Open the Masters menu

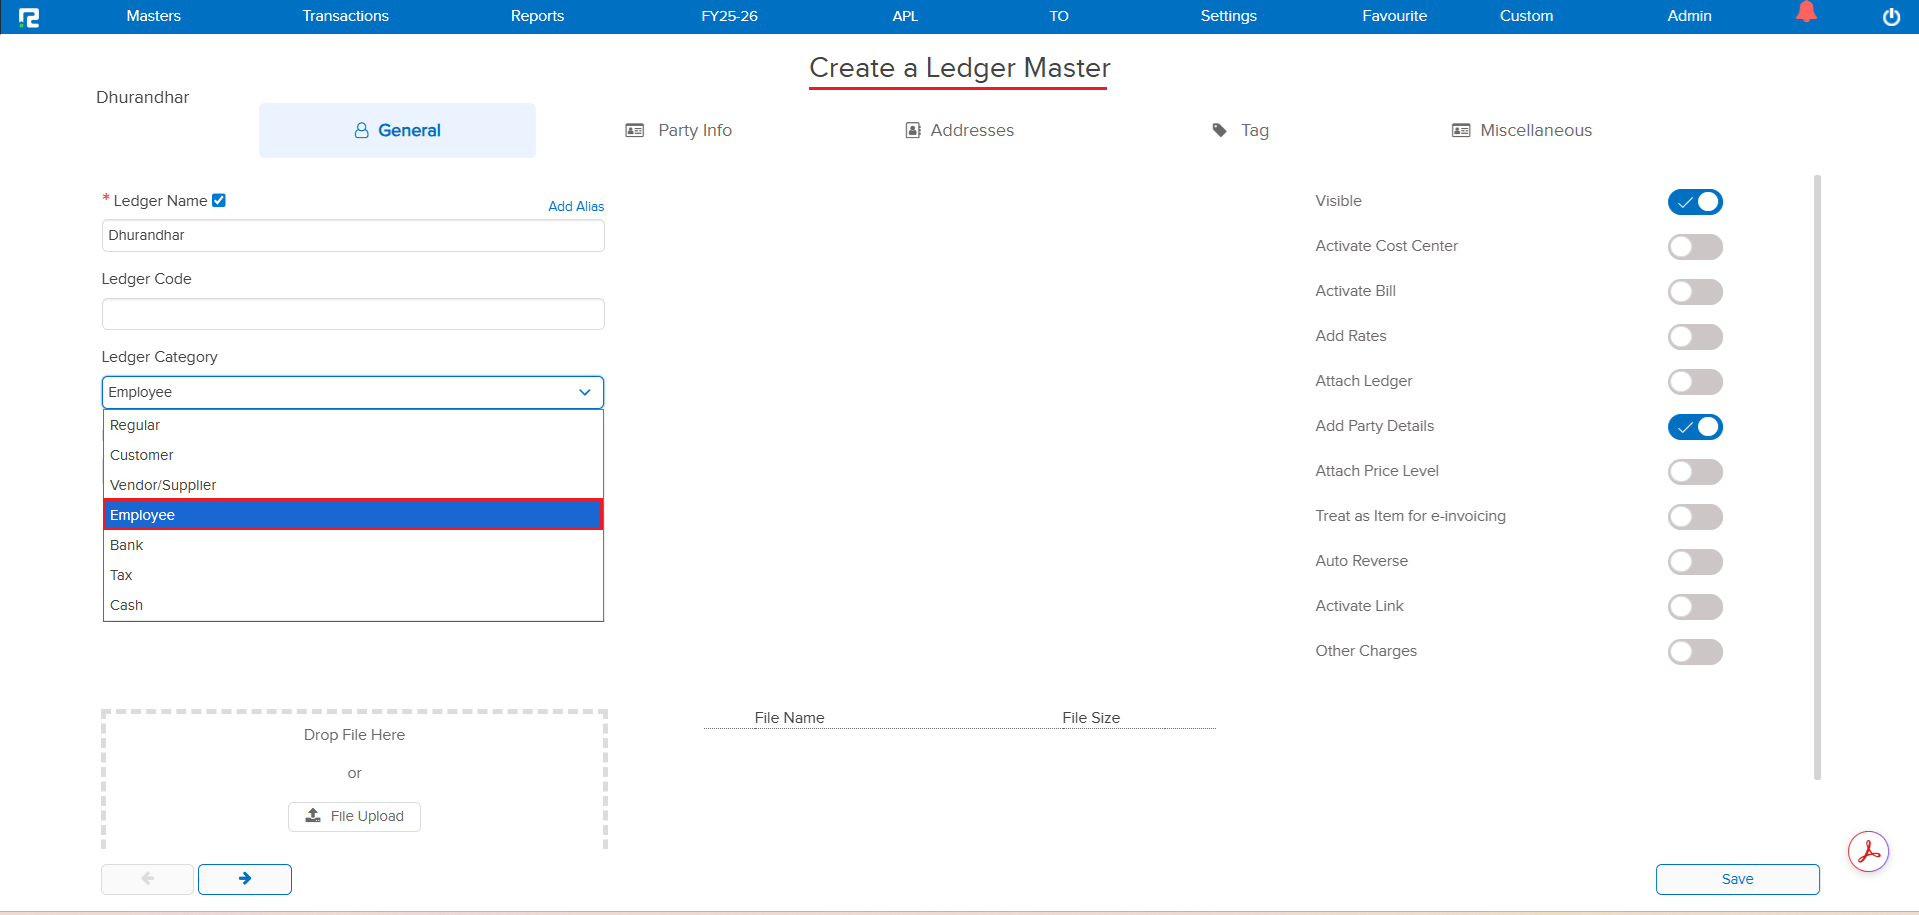(x=153, y=16)
